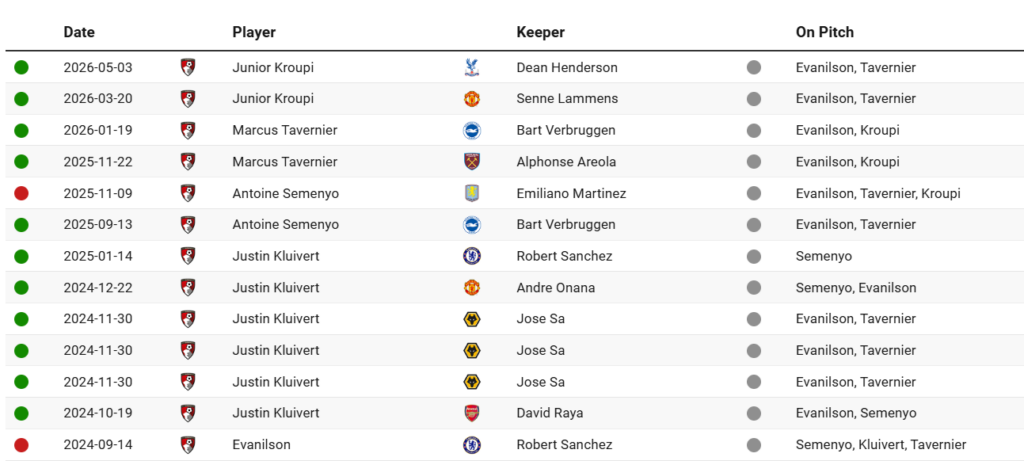The image size is (1024, 461).
Task: Click the Crystal Palace crest beside Dean Henderson
Action: [x=472, y=67]
